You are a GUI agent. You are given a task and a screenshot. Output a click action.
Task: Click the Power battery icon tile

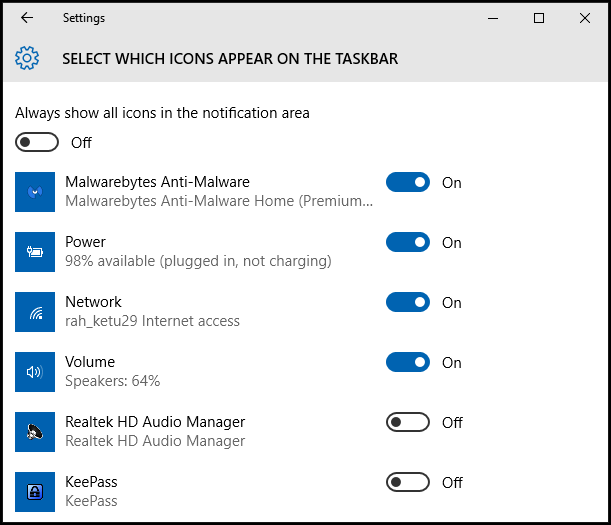tap(35, 252)
